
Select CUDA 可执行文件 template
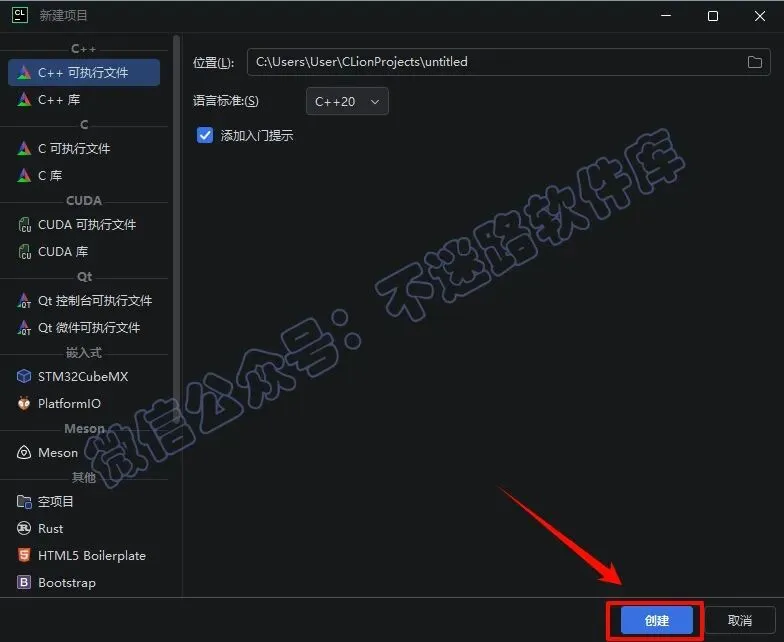[84, 224]
